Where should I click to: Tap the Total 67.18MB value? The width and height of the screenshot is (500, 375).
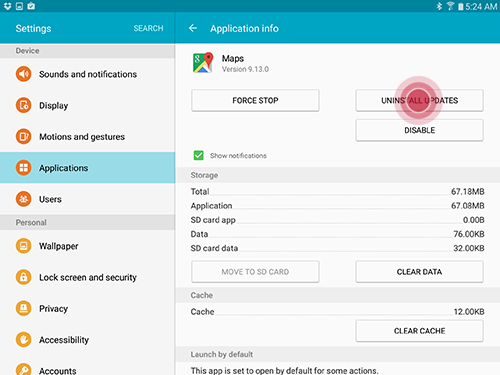pyautogui.click(x=467, y=192)
